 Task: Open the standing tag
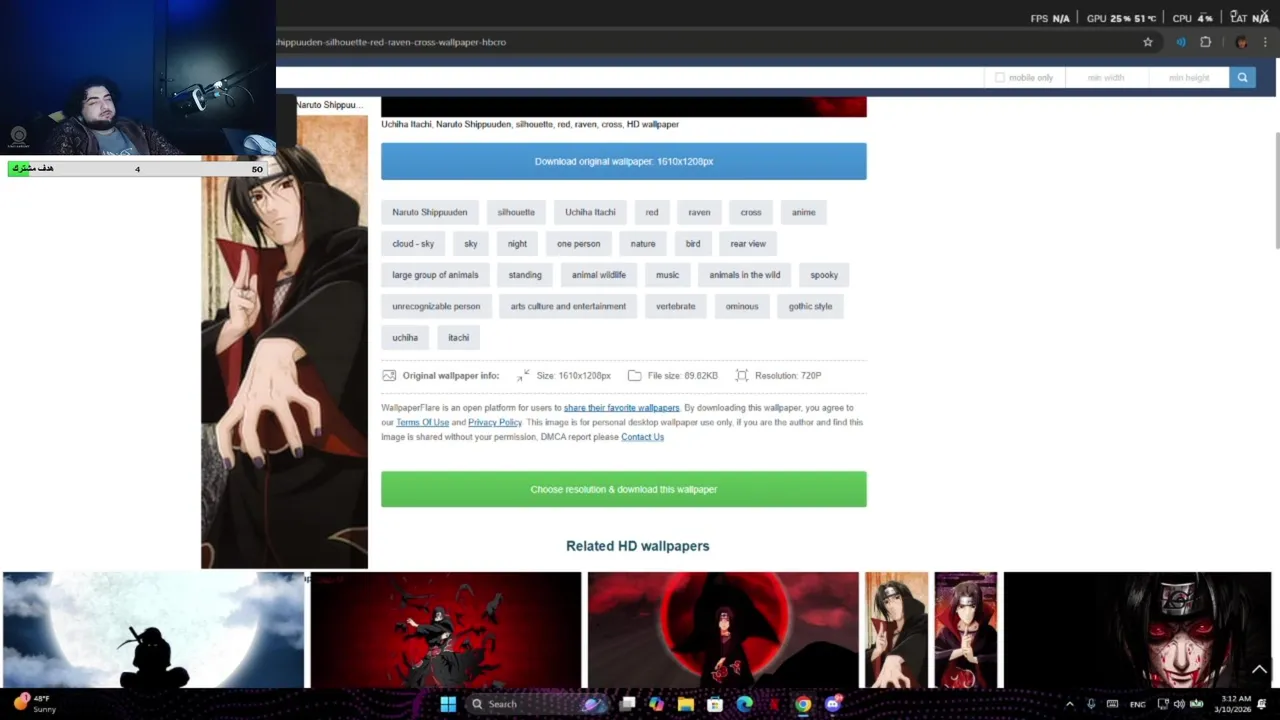click(525, 275)
